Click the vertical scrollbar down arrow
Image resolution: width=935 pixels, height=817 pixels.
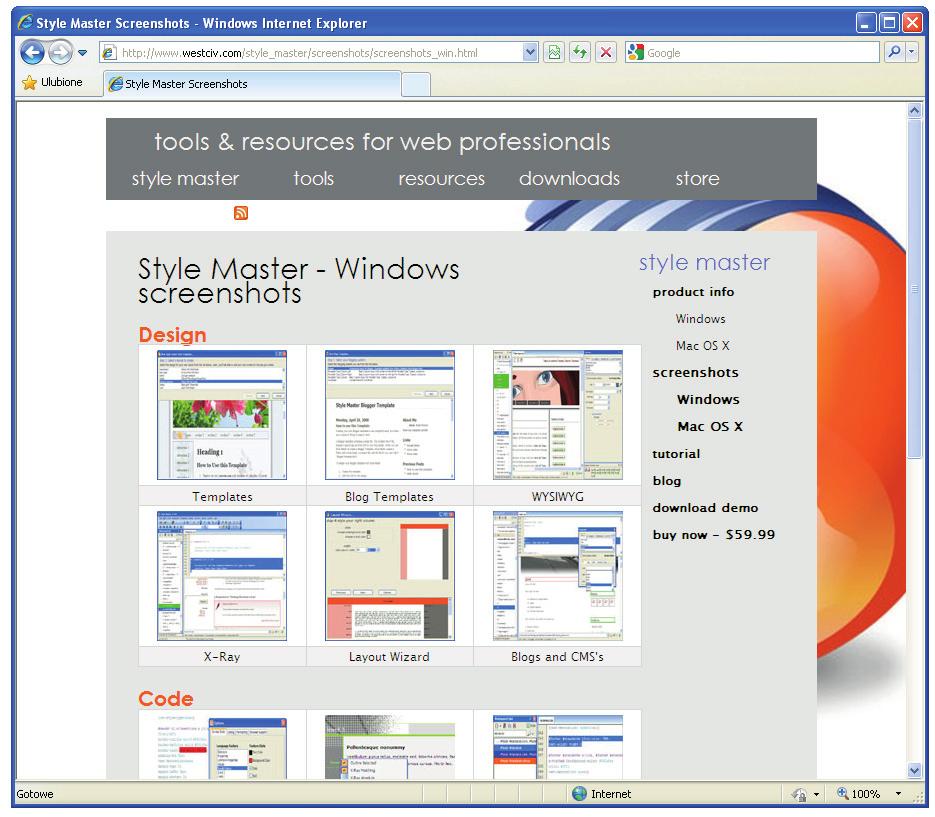click(x=914, y=770)
